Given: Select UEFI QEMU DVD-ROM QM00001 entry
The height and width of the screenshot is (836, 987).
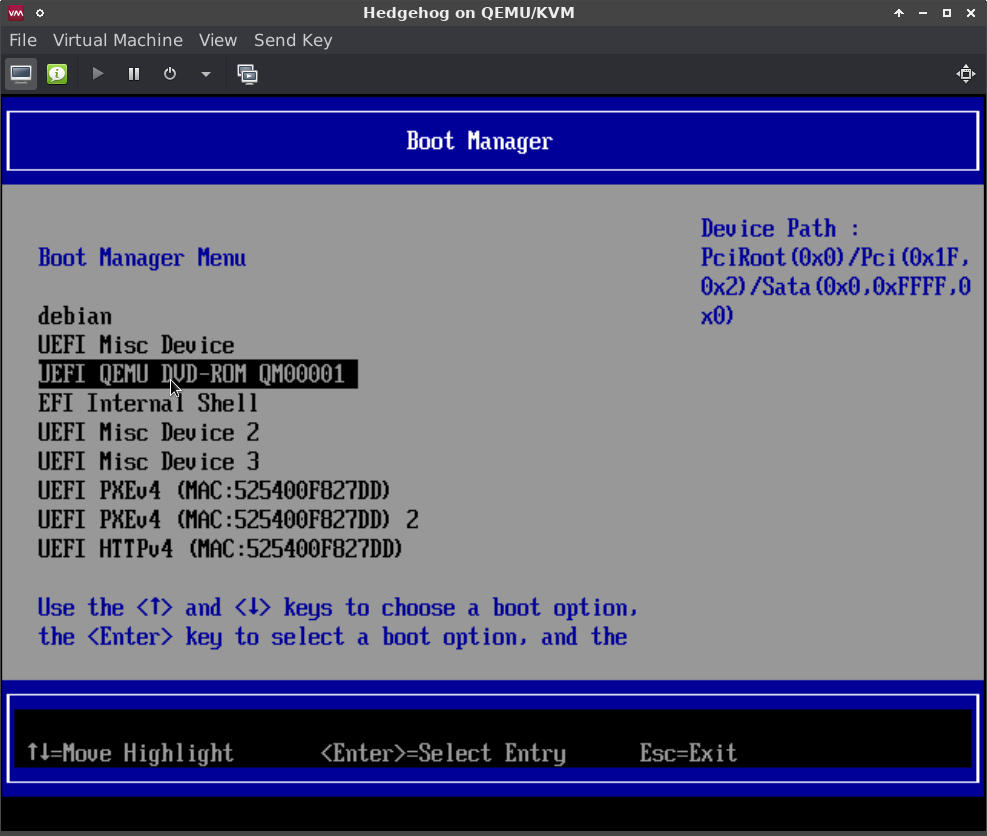Looking at the screenshot, I should (x=198, y=374).
